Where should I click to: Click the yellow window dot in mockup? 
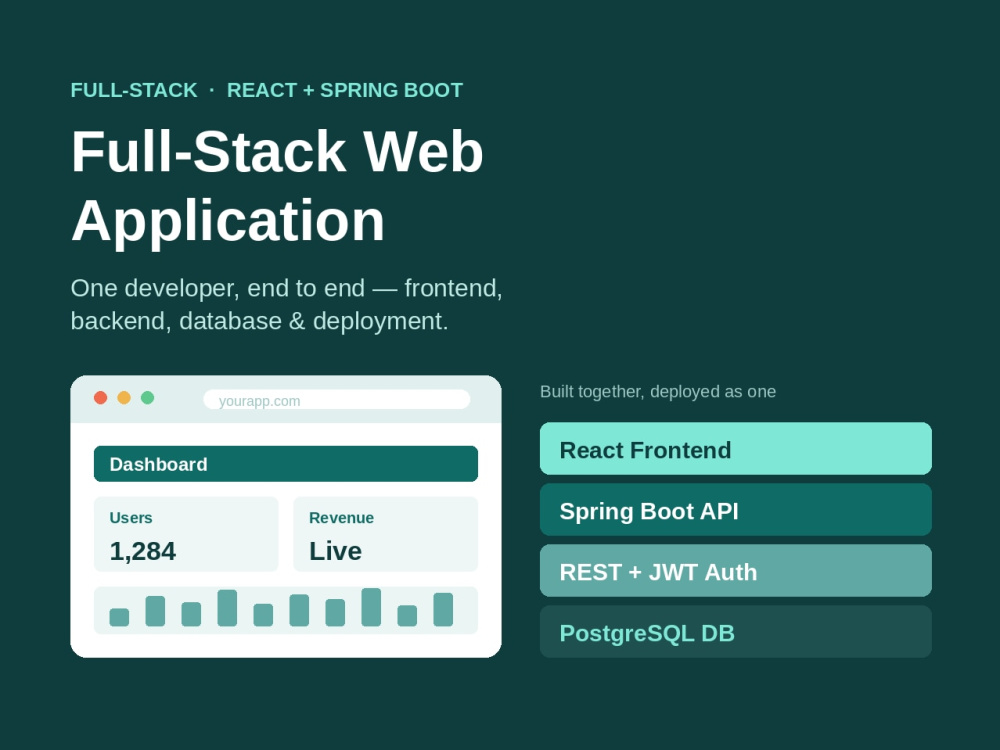[x=124, y=398]
